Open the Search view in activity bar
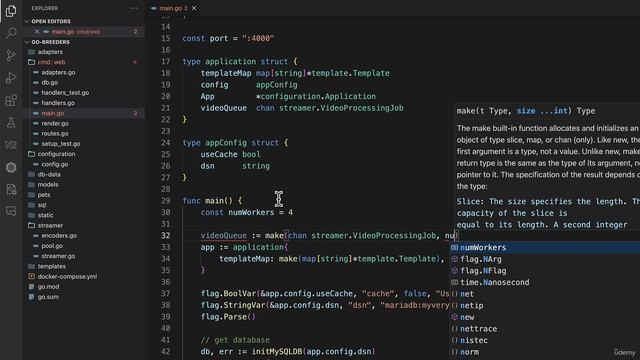The height and width of the screenshot is (360, 640). click(x=11, y=33)
